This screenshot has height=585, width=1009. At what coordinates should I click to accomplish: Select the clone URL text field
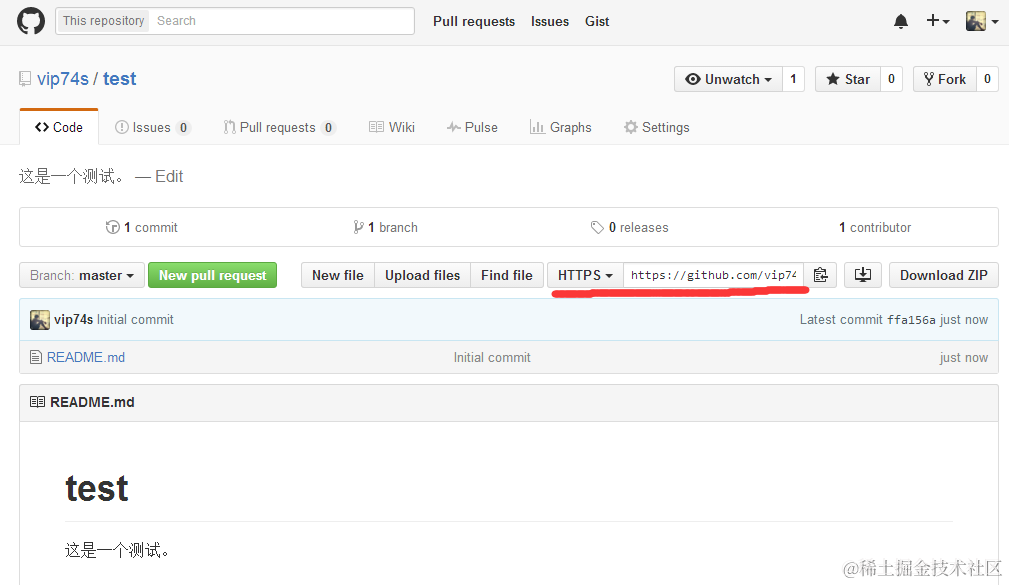714,275
